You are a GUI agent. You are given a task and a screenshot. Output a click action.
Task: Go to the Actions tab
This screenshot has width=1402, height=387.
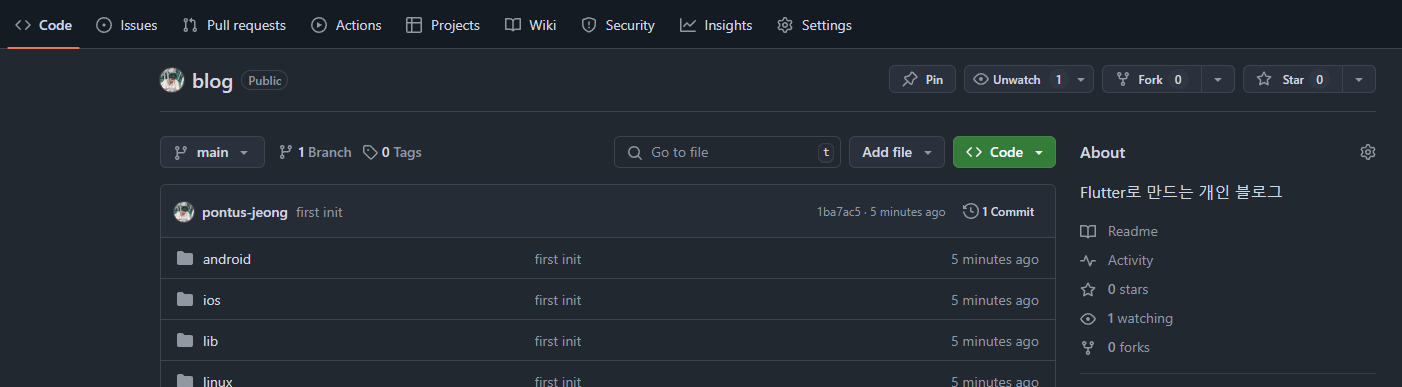pyautogui.click(x=346, y=25)
